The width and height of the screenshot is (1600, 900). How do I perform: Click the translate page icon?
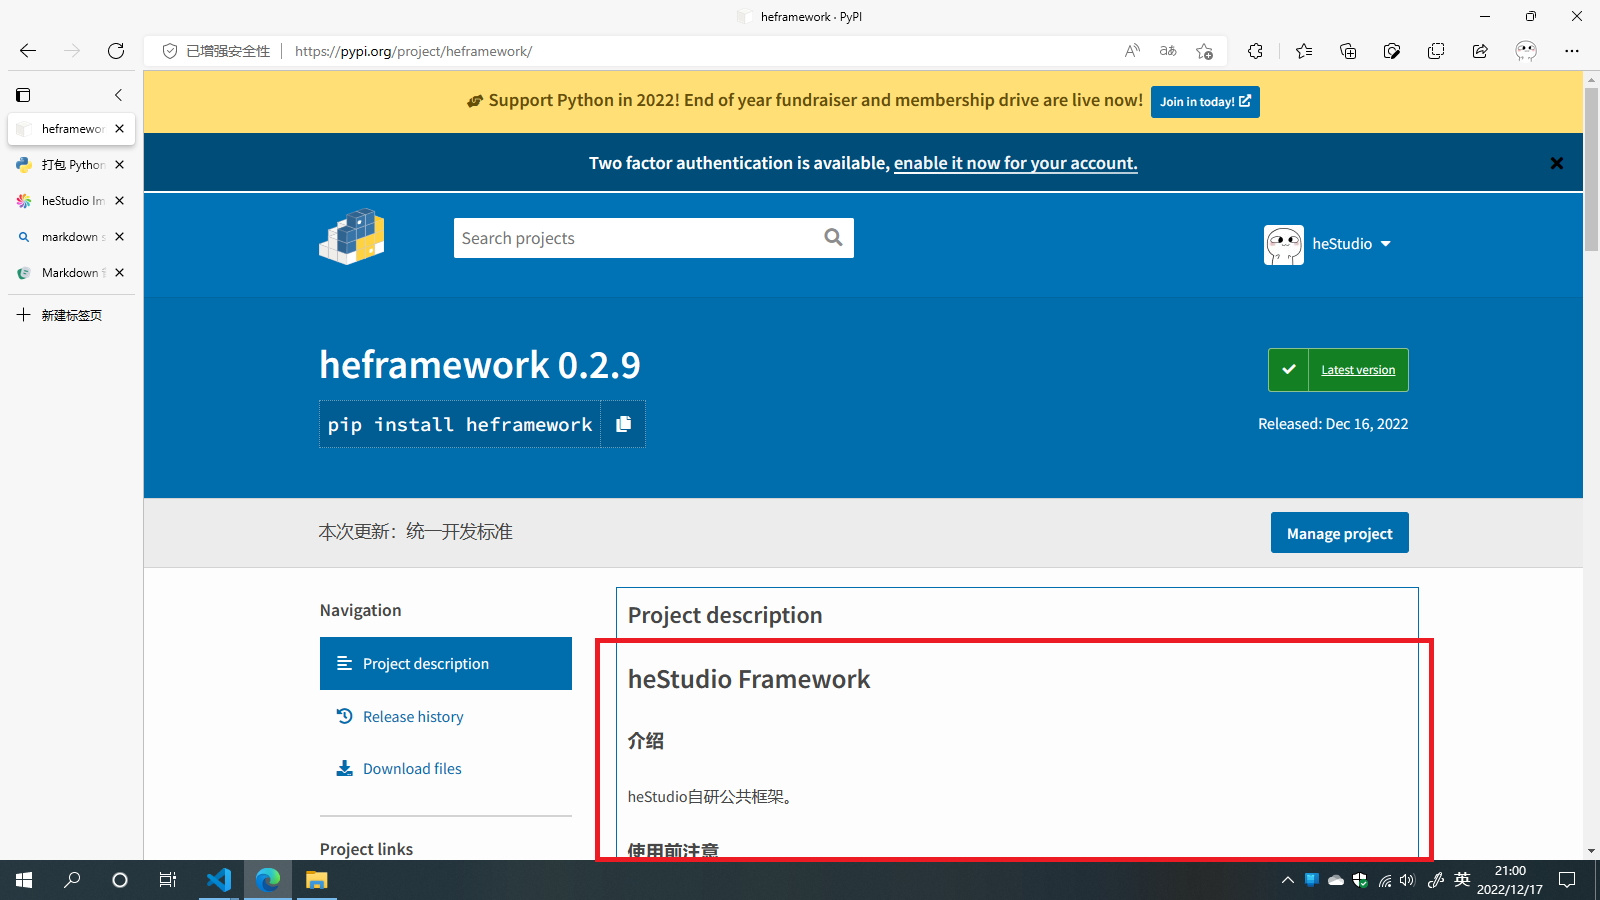pos(1168,51)
